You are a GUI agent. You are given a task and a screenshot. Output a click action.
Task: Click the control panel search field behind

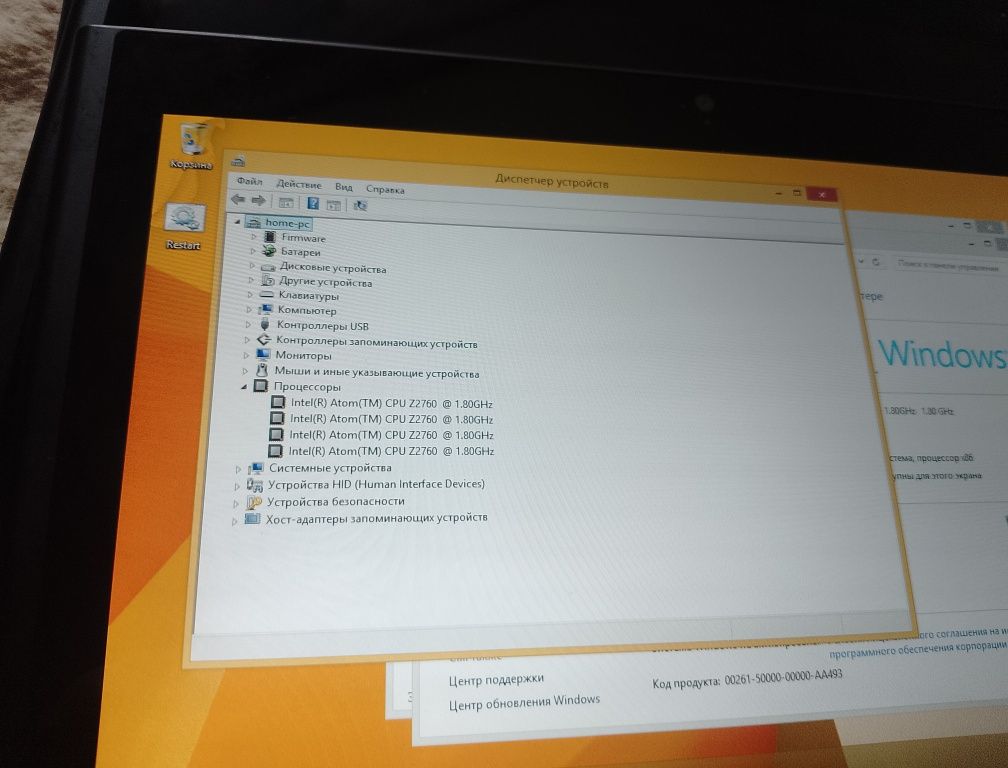click(x=947, y=265)
